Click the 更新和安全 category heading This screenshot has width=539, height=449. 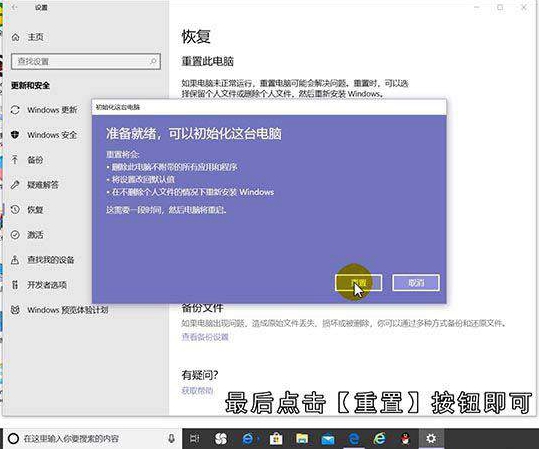pyautogui.click(x=30, y=85)
